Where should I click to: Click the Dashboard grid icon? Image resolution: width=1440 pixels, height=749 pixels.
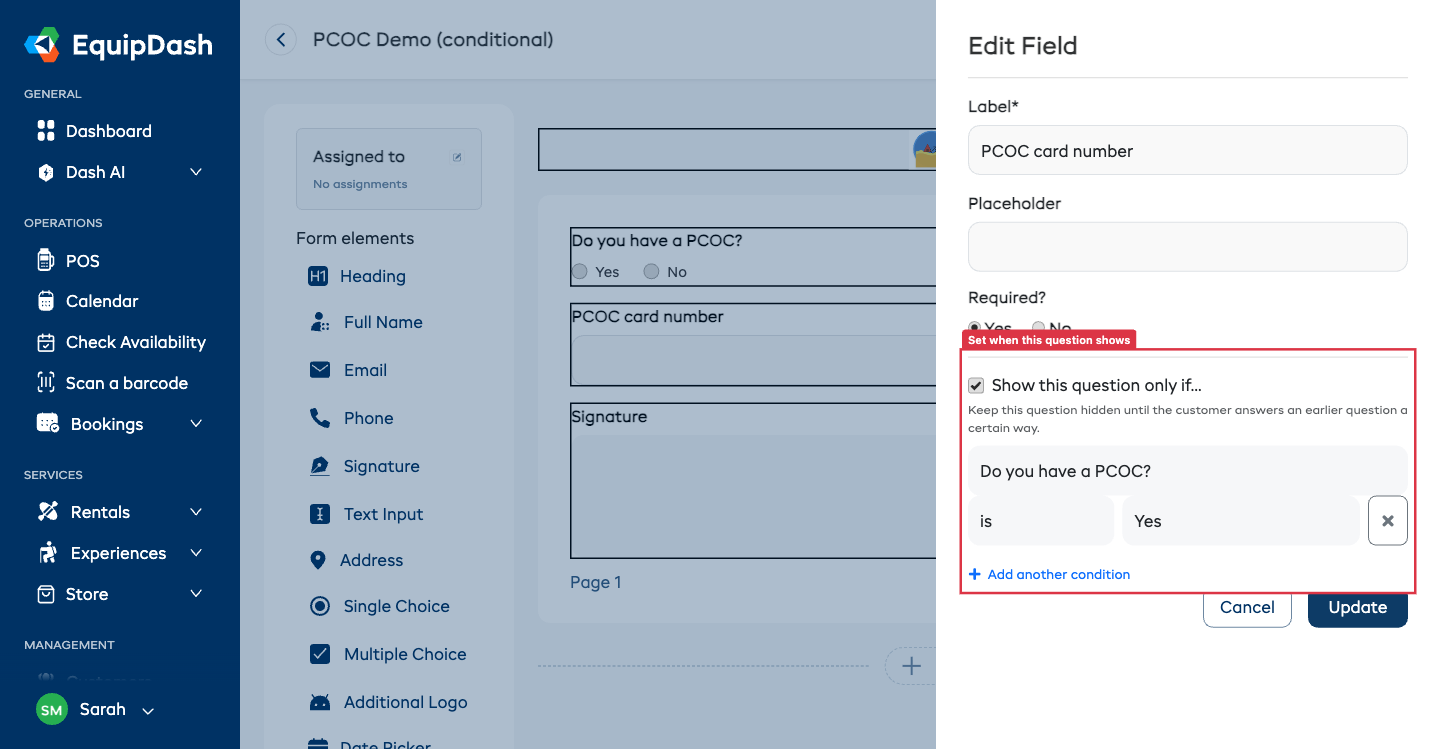[45, 131]
